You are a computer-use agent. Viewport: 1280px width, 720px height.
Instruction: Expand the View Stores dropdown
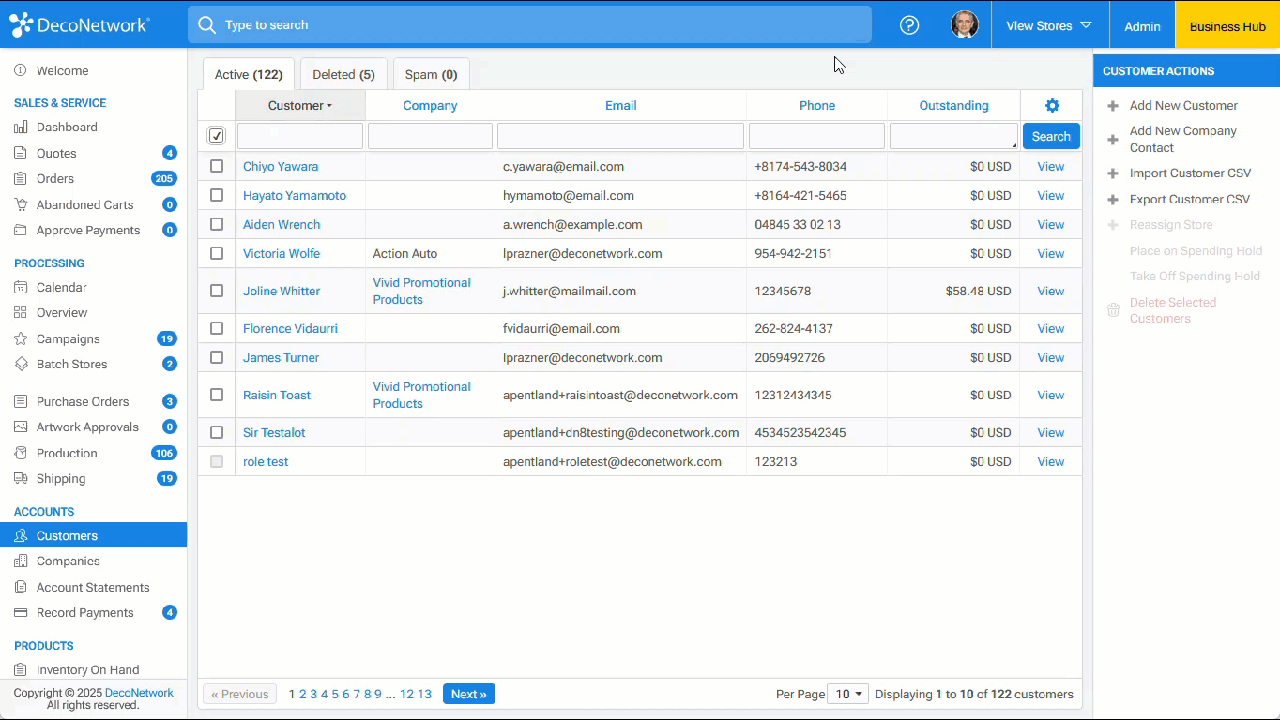click(x=1048, y=26)
